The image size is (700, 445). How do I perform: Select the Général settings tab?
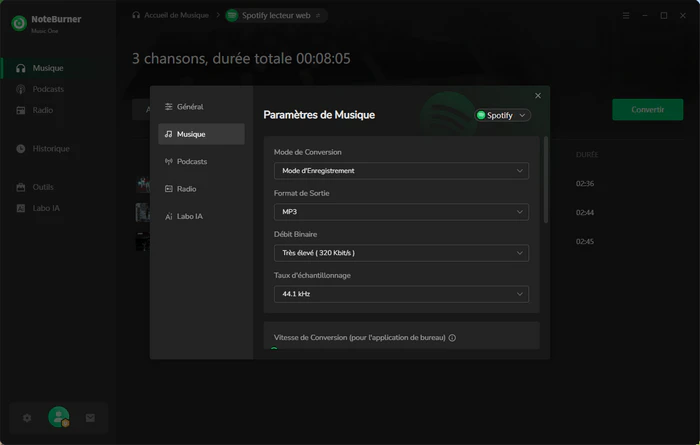coord(201,107)
